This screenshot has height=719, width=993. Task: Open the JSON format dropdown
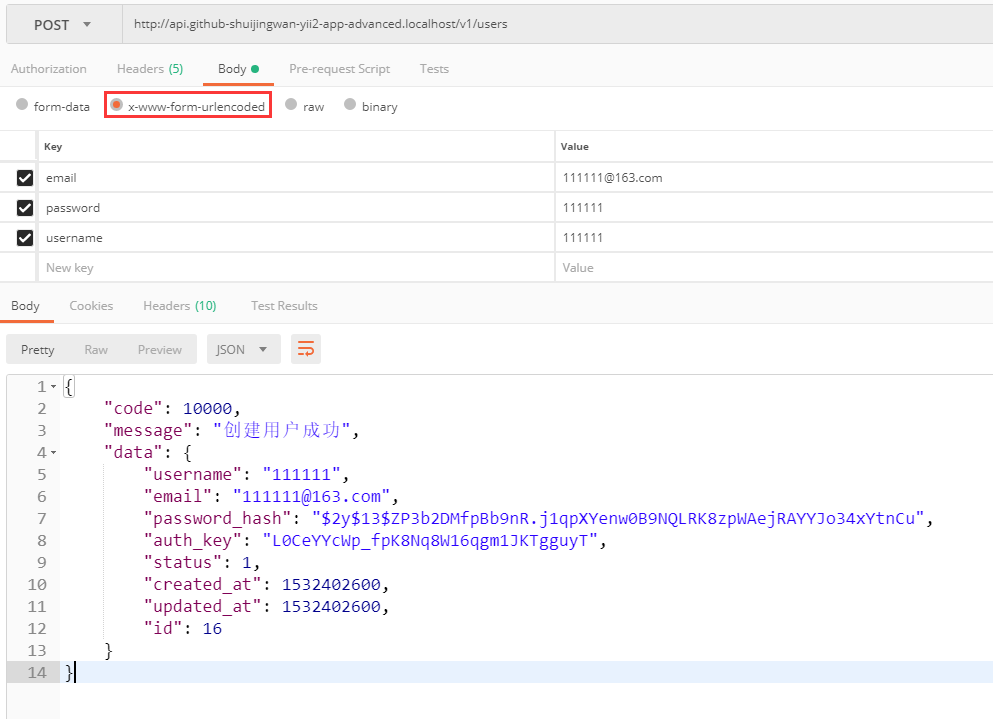(x=243, y=349)
